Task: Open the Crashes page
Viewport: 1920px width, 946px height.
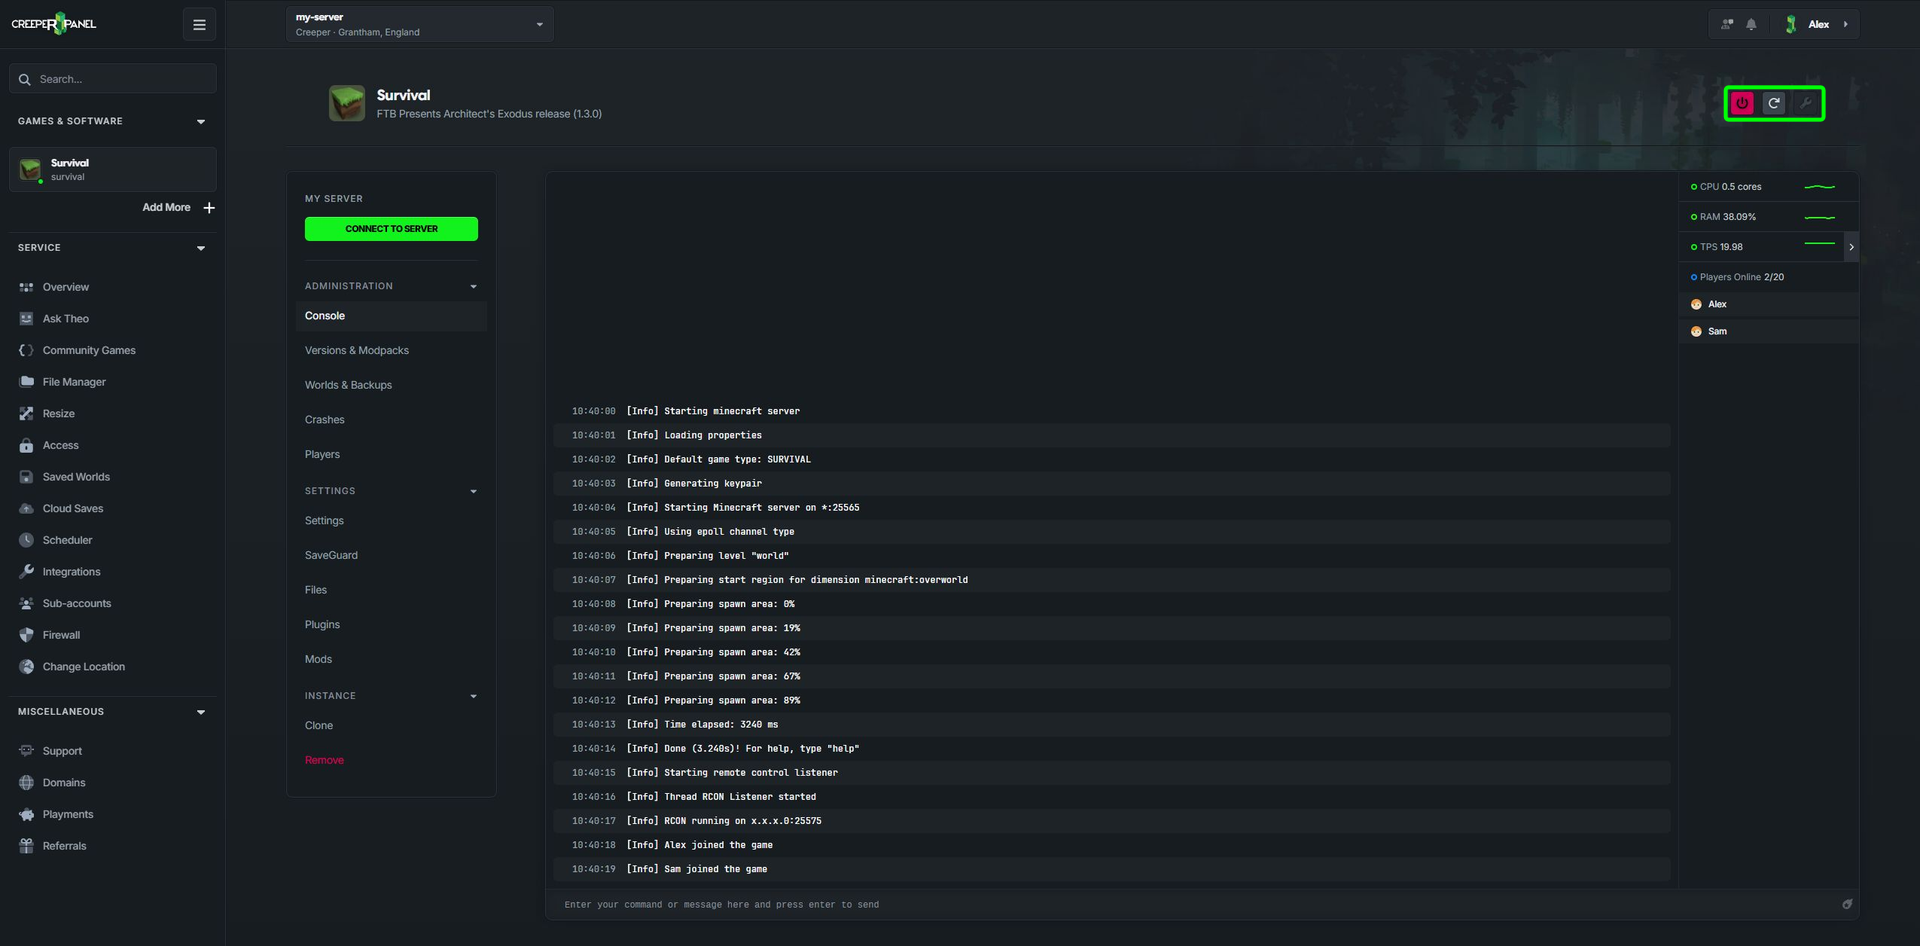Action: (x=325, y=420)
